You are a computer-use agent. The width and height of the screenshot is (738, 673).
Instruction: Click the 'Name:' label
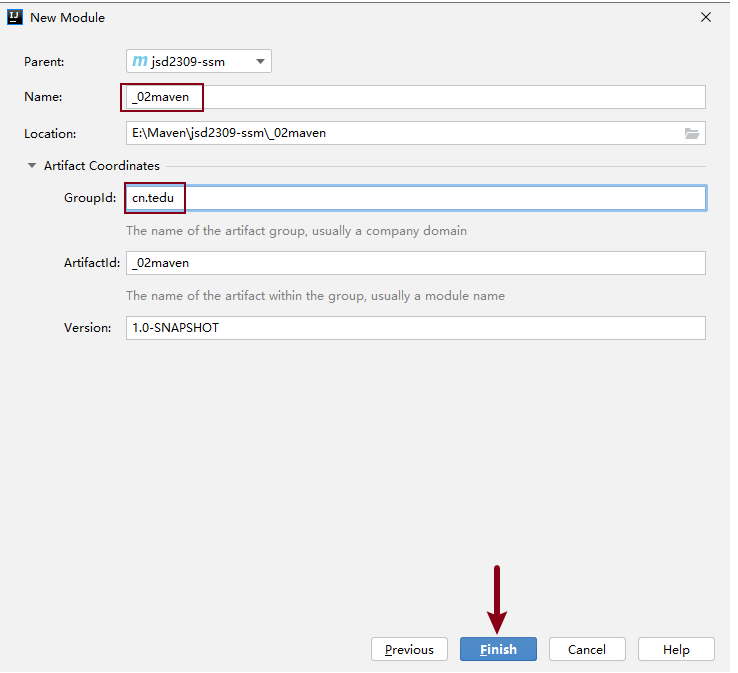[x=43, y=97]
